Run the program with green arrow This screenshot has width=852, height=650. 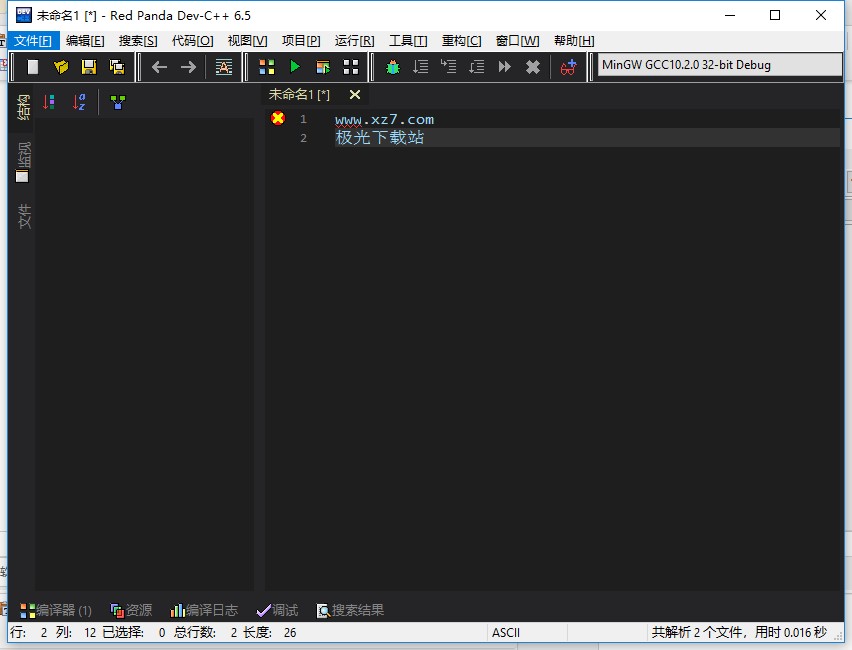click(293, 67)
